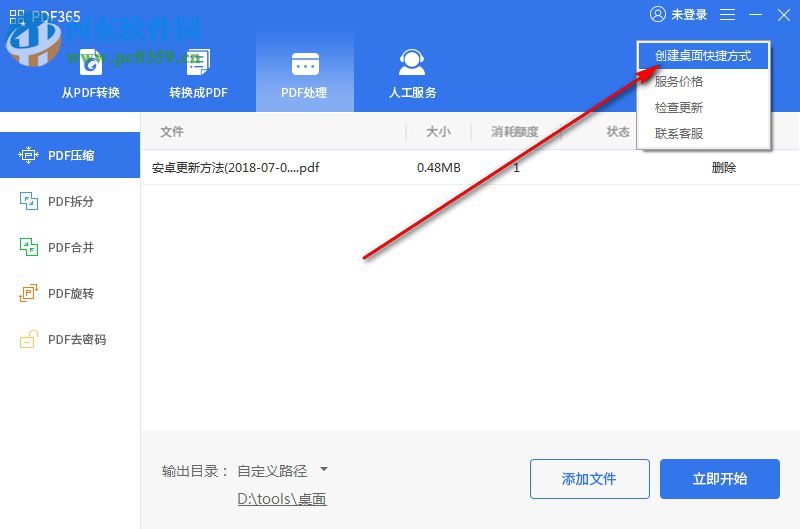Screen dimensions: 800x529
Task: Select the file 安卓更新方法(2018-07-0....pdf
Action: point(236,167)
